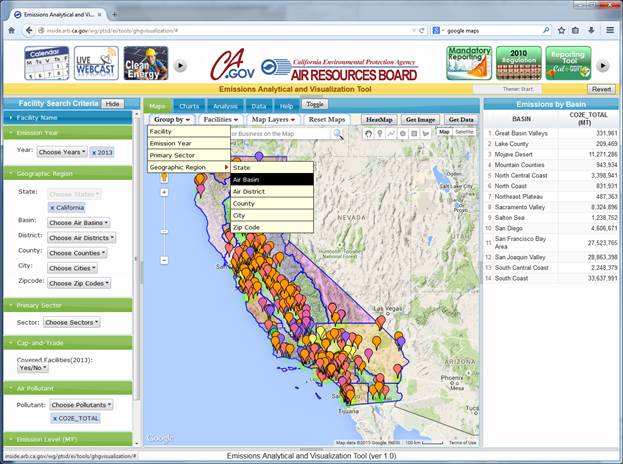Click the 2010 Regulation icon

point(518,62)
